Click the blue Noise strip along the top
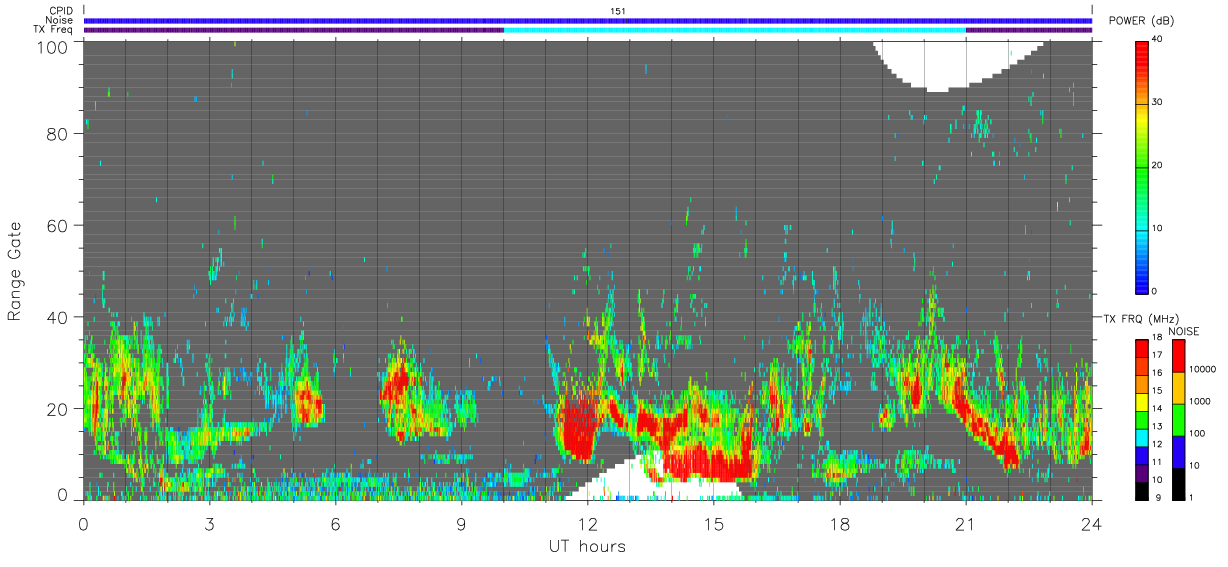 point(588,20)
